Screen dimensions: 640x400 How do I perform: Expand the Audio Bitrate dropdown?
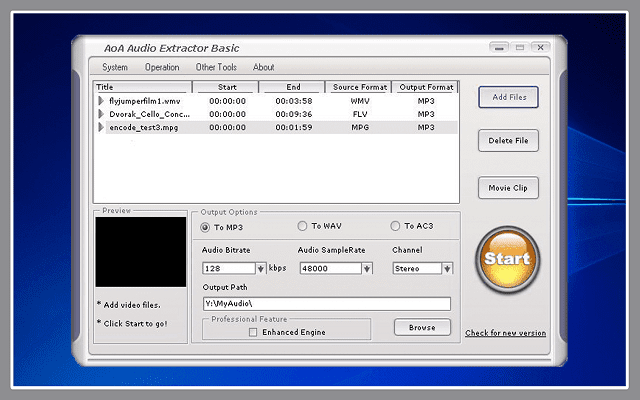coord(261,268)
